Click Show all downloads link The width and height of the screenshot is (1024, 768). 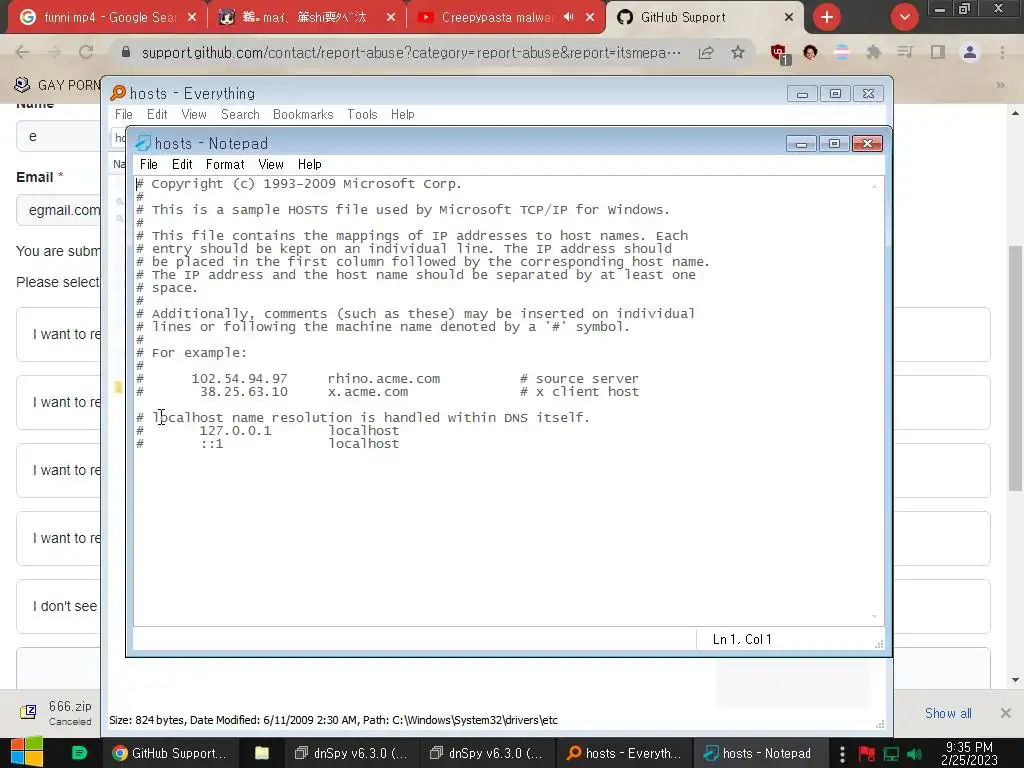pyautogui.click(x=948, y=713)
